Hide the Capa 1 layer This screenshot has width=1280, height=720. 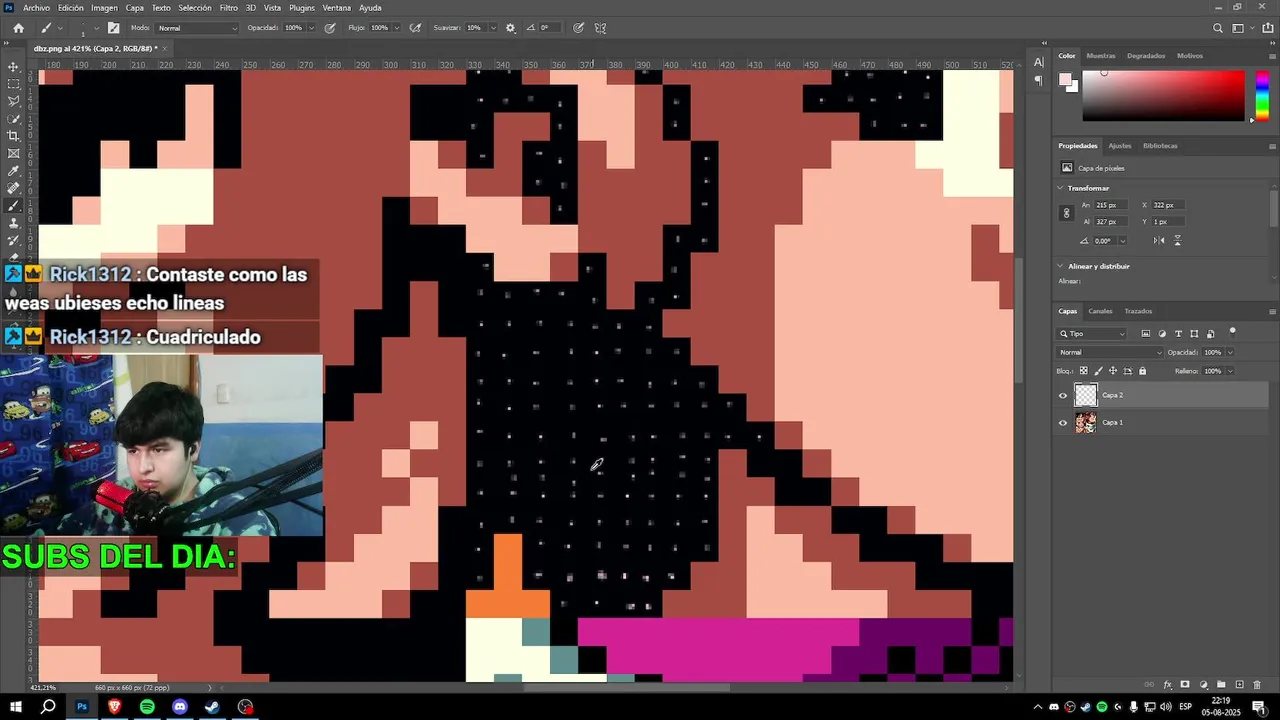(1063, 423)
